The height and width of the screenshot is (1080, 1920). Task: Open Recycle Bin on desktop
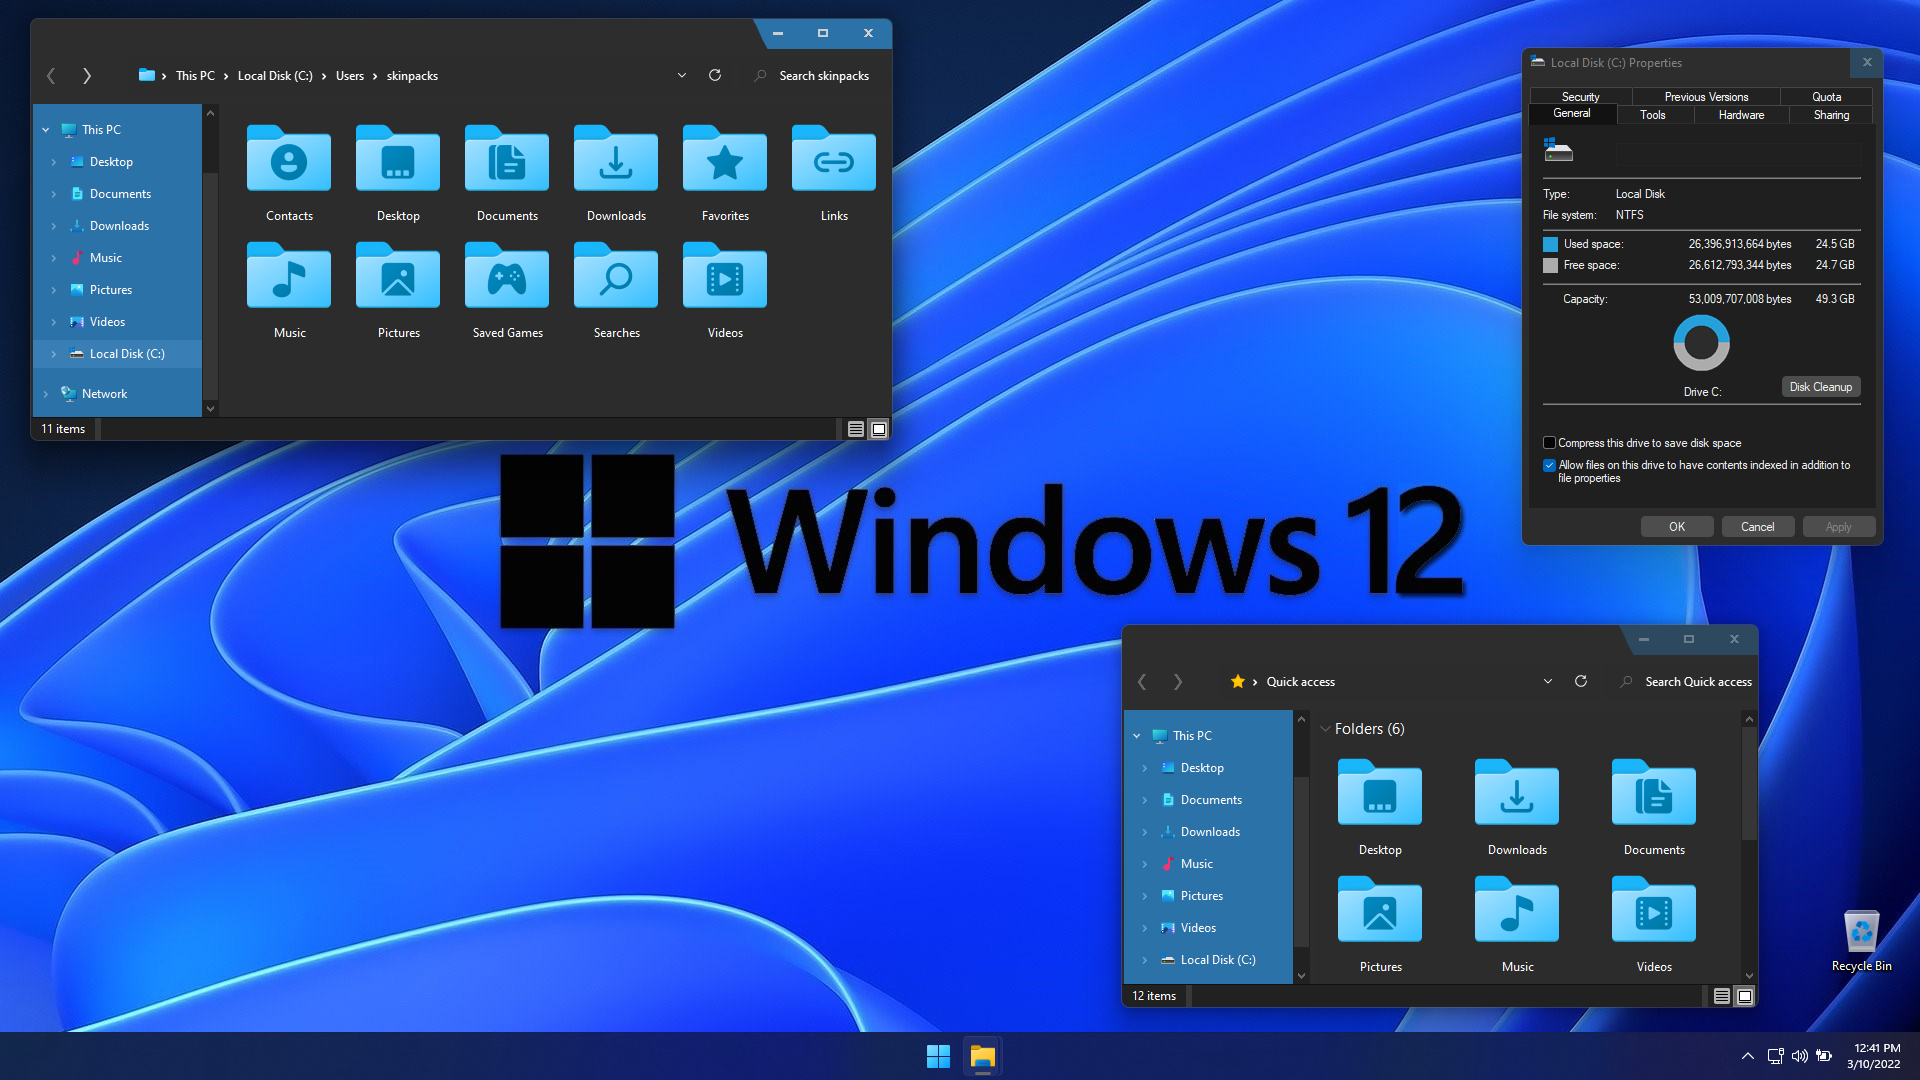pyautogui.click(x=1861, y=940)
